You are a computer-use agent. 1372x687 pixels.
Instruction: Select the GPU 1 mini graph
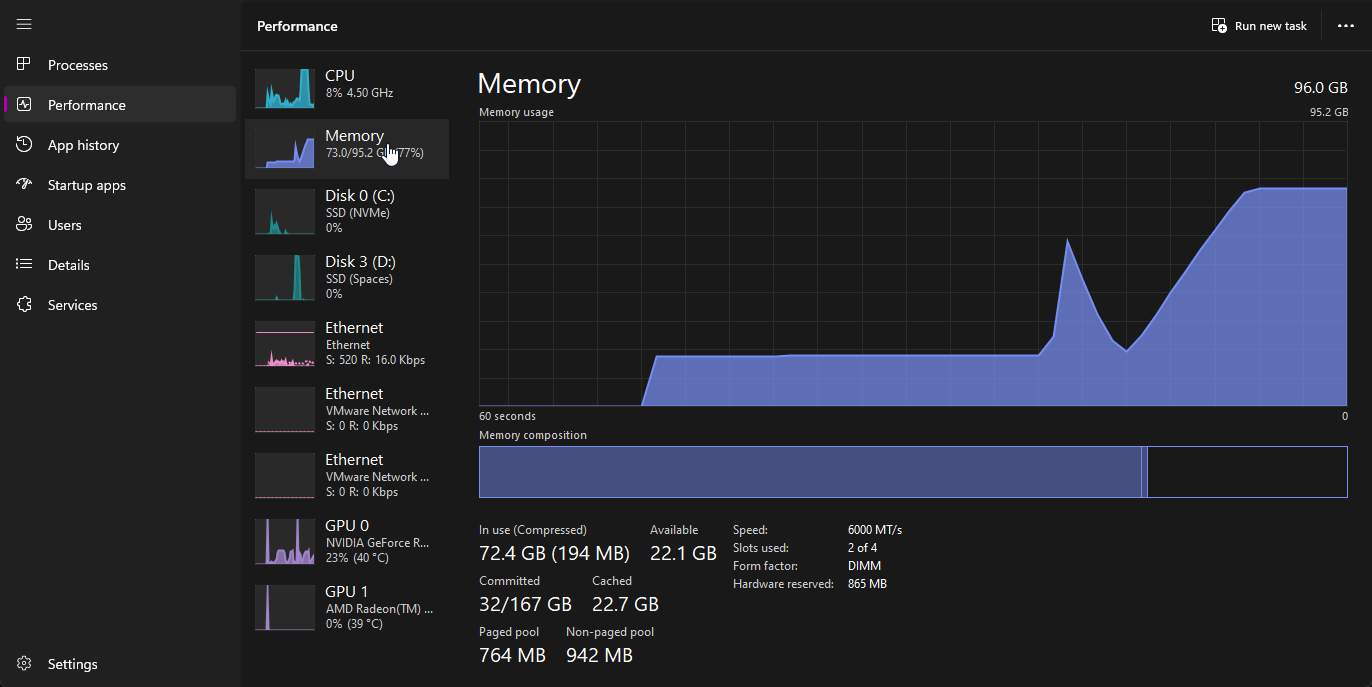285,607
